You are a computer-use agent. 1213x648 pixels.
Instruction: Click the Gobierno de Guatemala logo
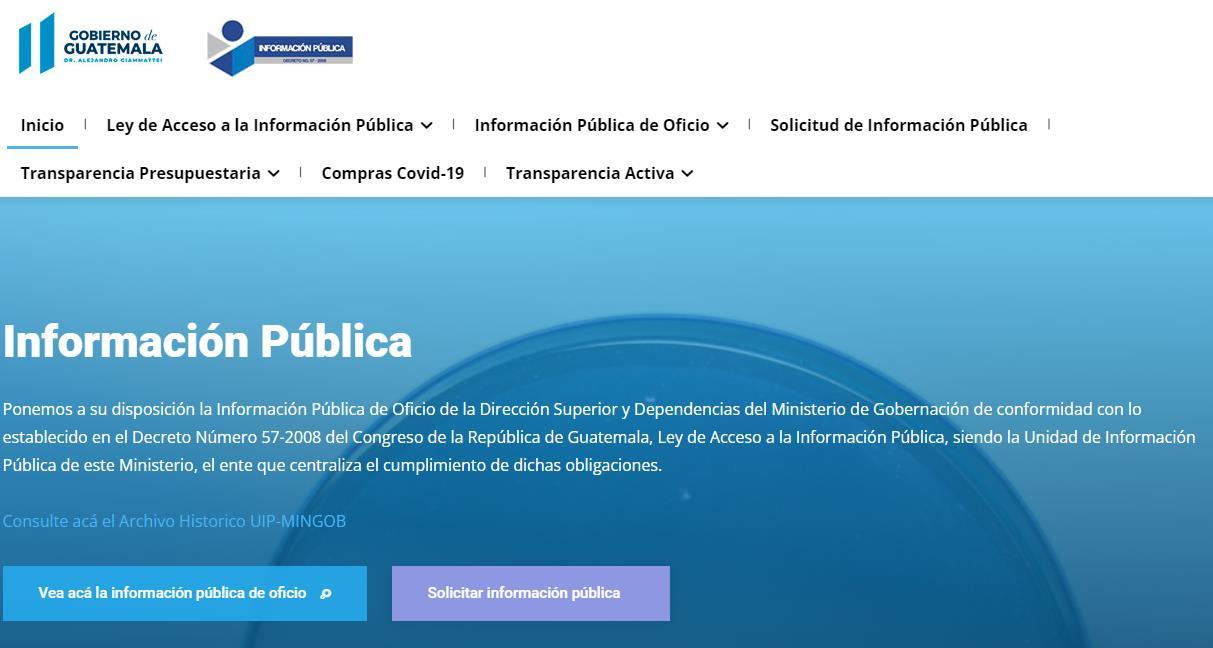click(x=91, y=44)
